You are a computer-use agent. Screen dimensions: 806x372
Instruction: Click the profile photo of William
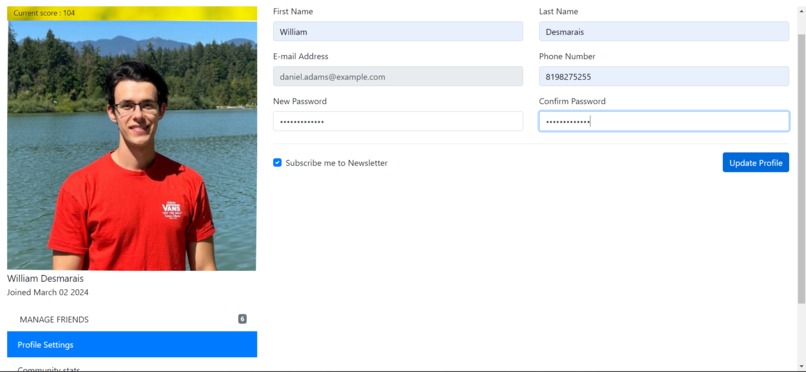tap(132, 145)
